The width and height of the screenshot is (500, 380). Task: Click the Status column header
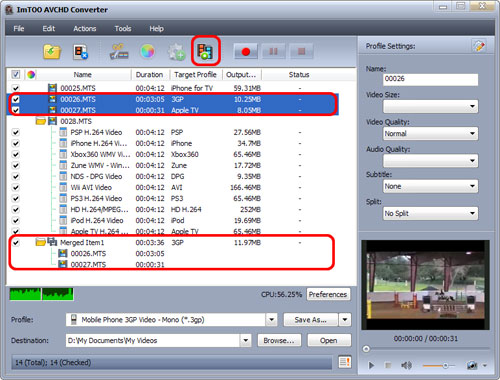pyautogui.click(x=299, y=75)
